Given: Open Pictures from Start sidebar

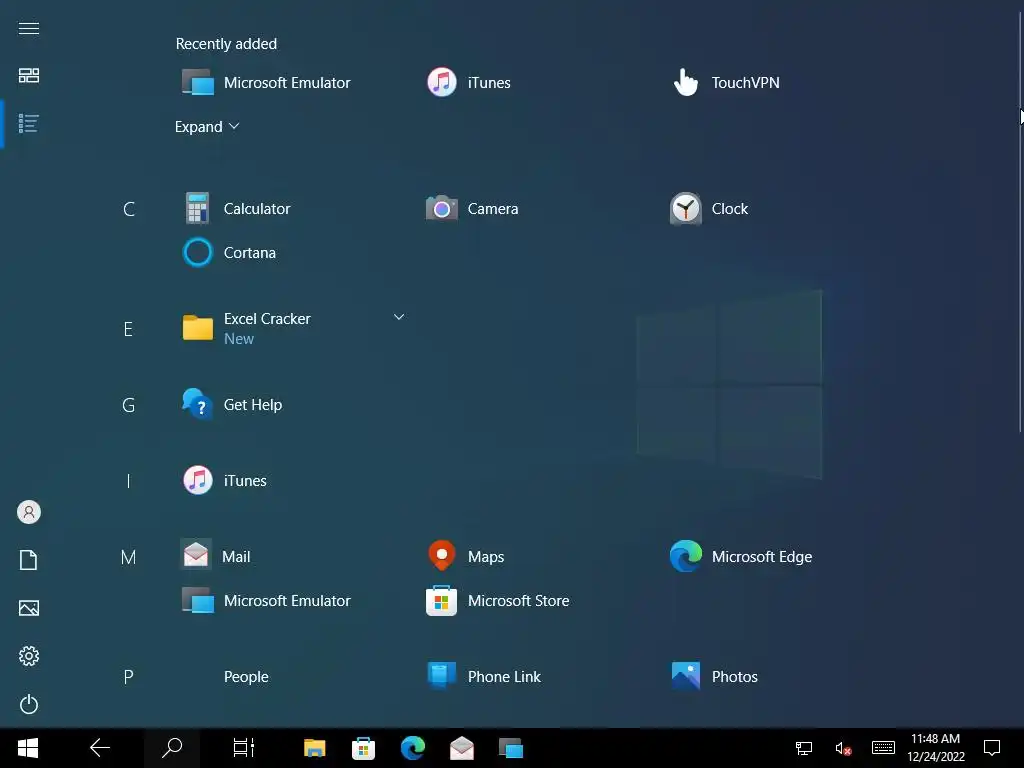Looking at the screenshot, I should (x=29, y=608).
